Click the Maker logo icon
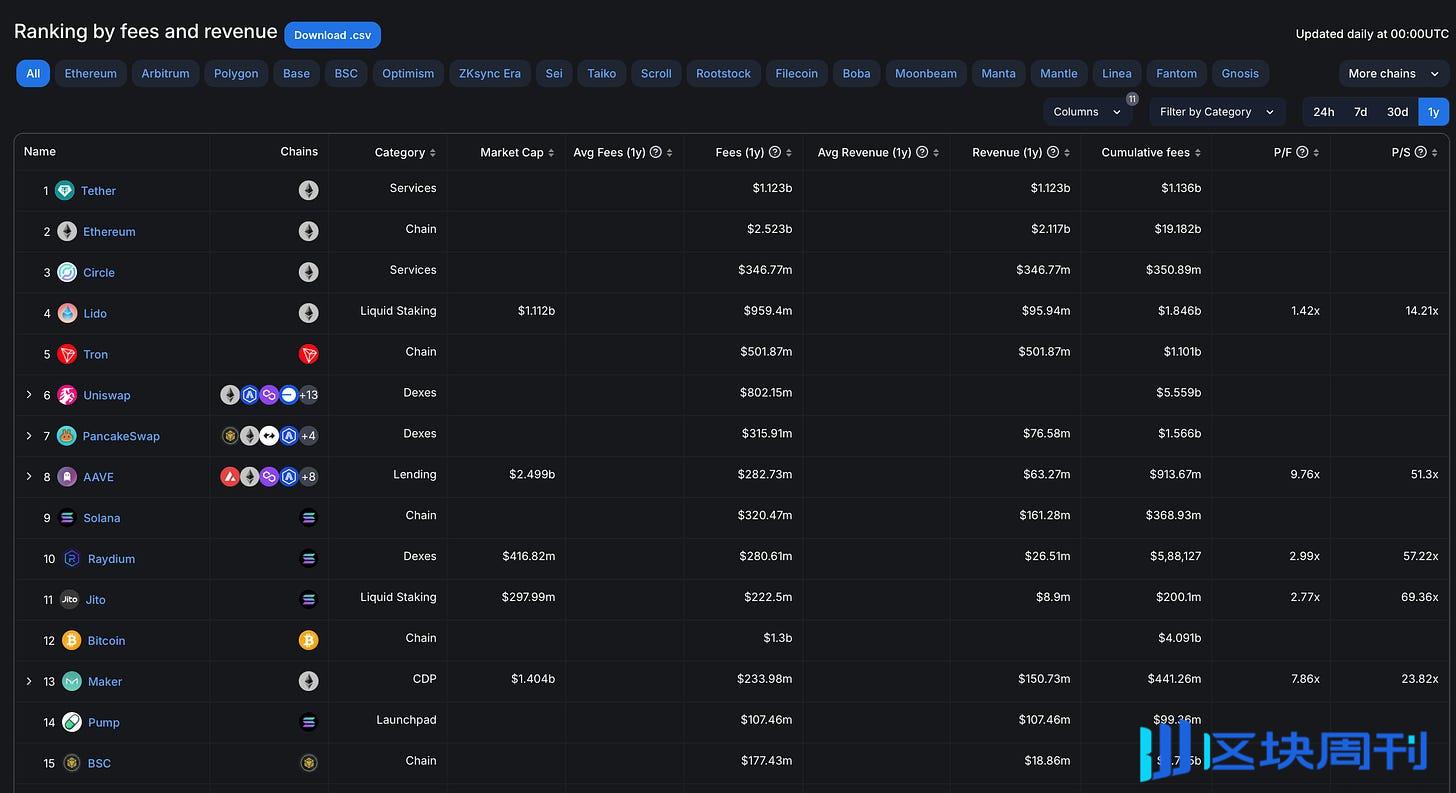Image resolution: width=1456 pixels, height=793 pixels. (x=72, y=682)
